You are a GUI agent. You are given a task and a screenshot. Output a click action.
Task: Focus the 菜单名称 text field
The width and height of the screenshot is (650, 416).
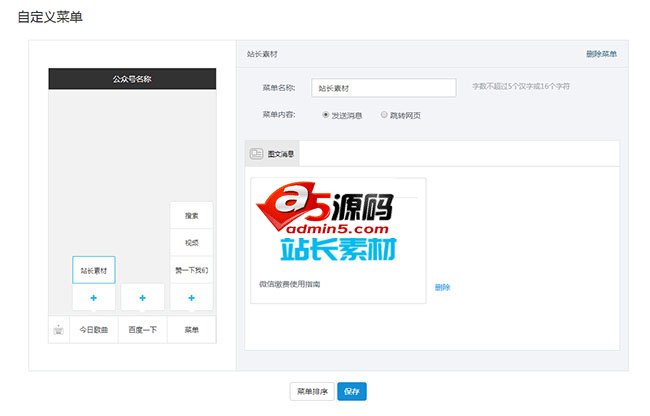pyautogui.click(x=383, y=88)
